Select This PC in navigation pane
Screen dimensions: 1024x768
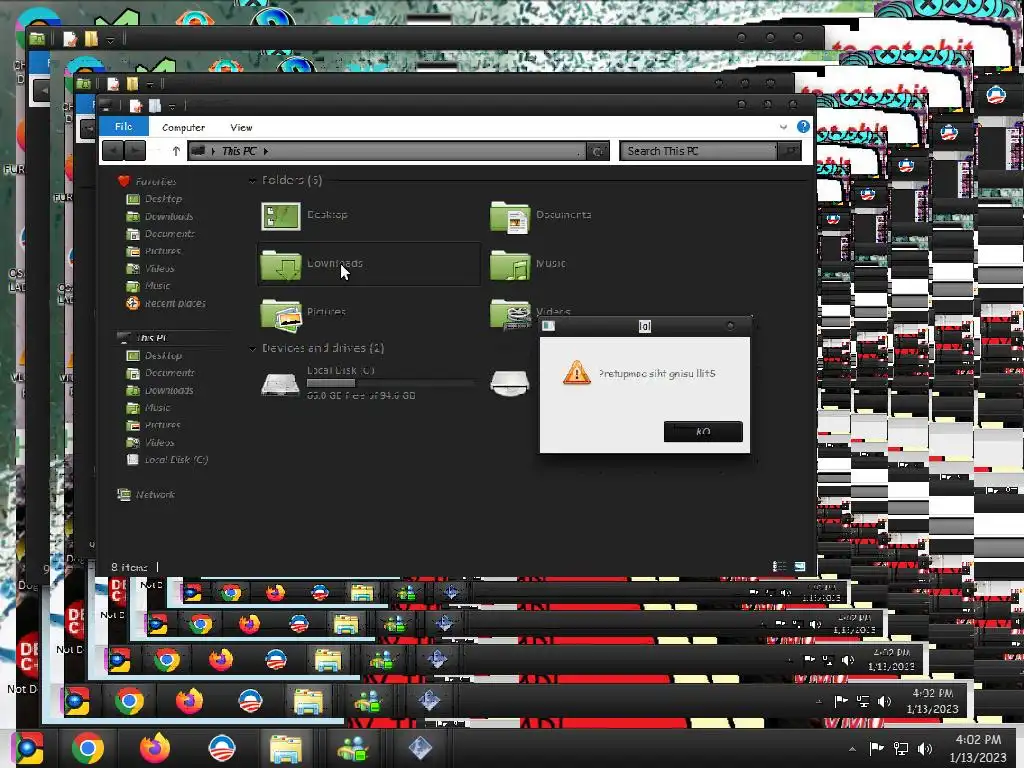pos(150,338)
